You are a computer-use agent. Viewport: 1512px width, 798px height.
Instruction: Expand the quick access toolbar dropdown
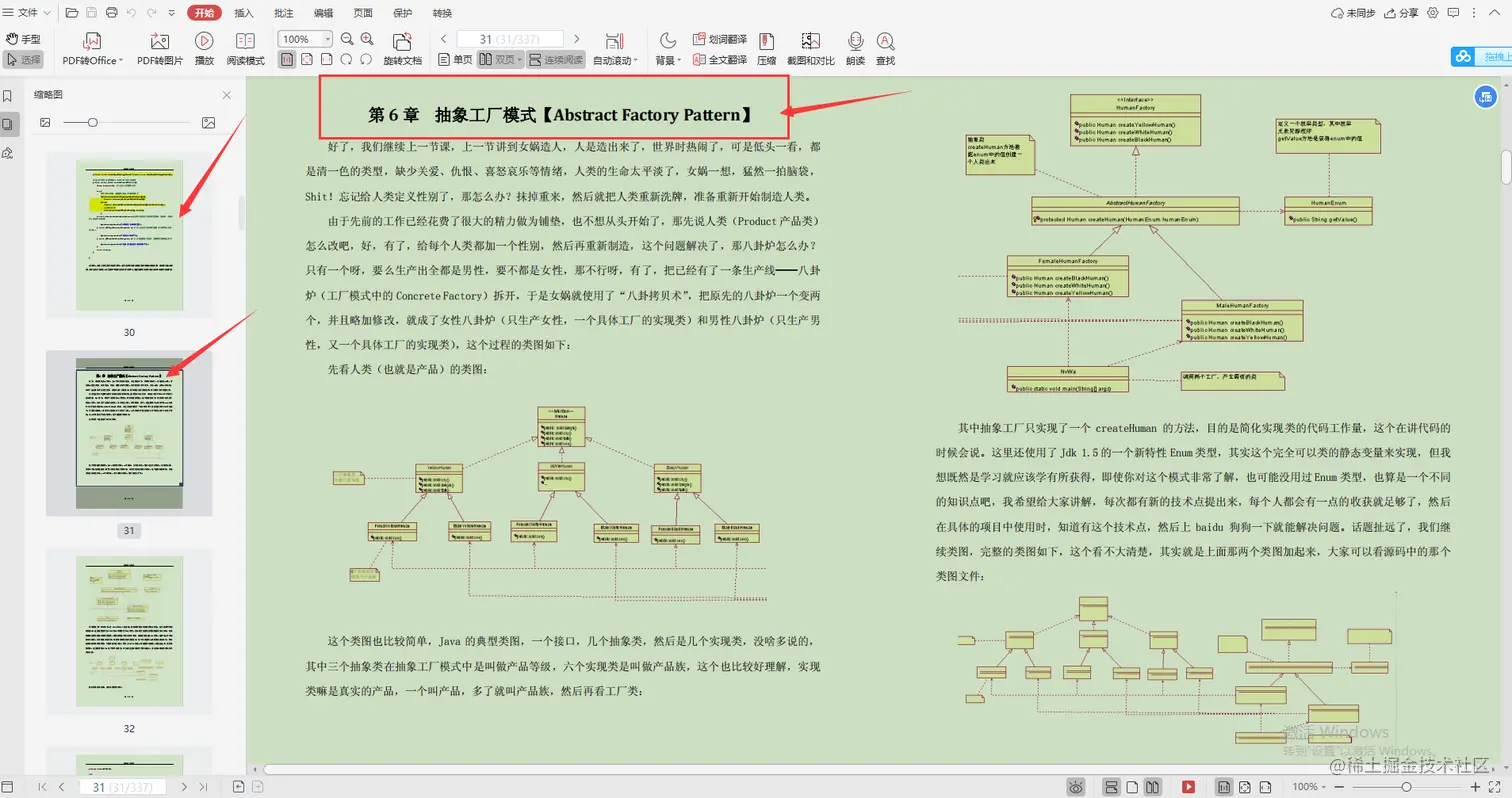click(x=171, y=13)
